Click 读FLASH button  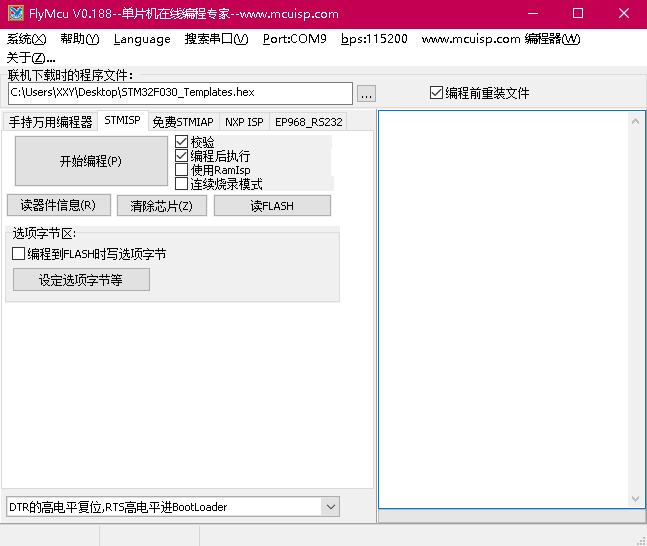(x=272, y=206)
